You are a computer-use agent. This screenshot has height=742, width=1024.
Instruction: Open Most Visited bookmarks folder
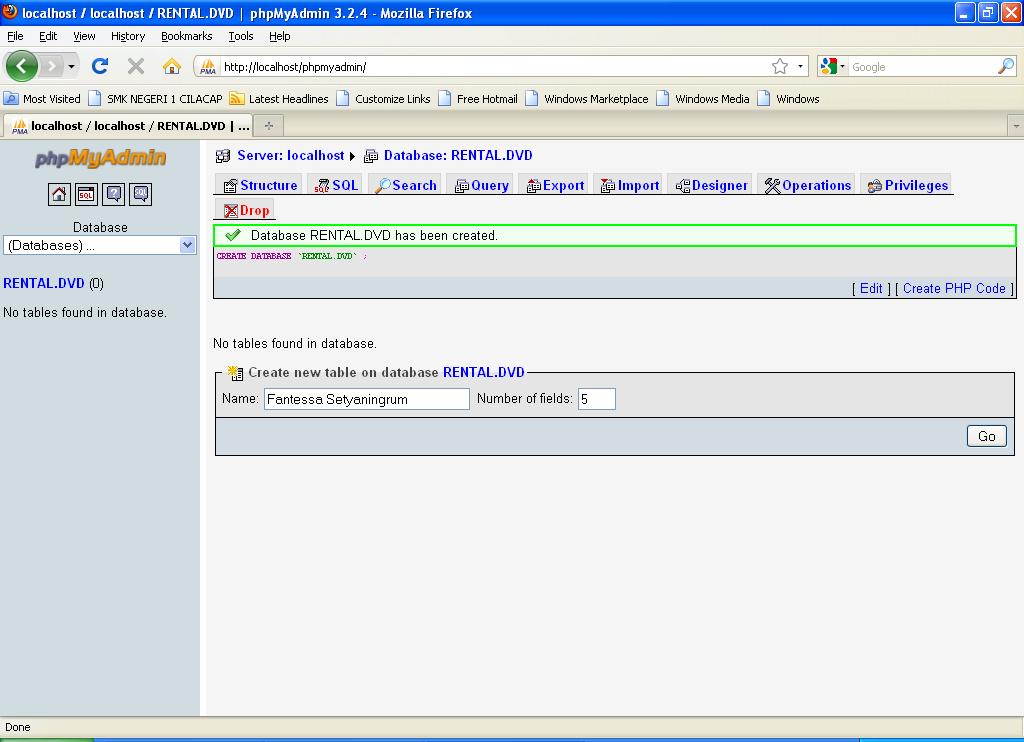coord(42,99)
